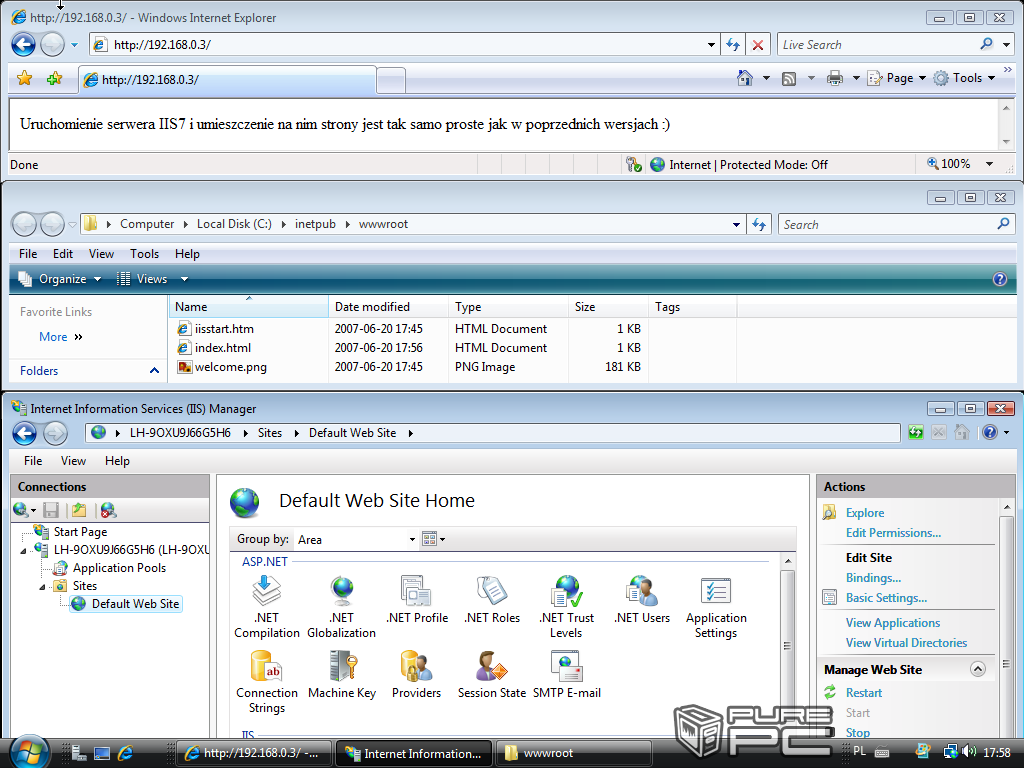Select the welcome.png file
This screenshot has width=1024, height=768.
click(230, 367)
